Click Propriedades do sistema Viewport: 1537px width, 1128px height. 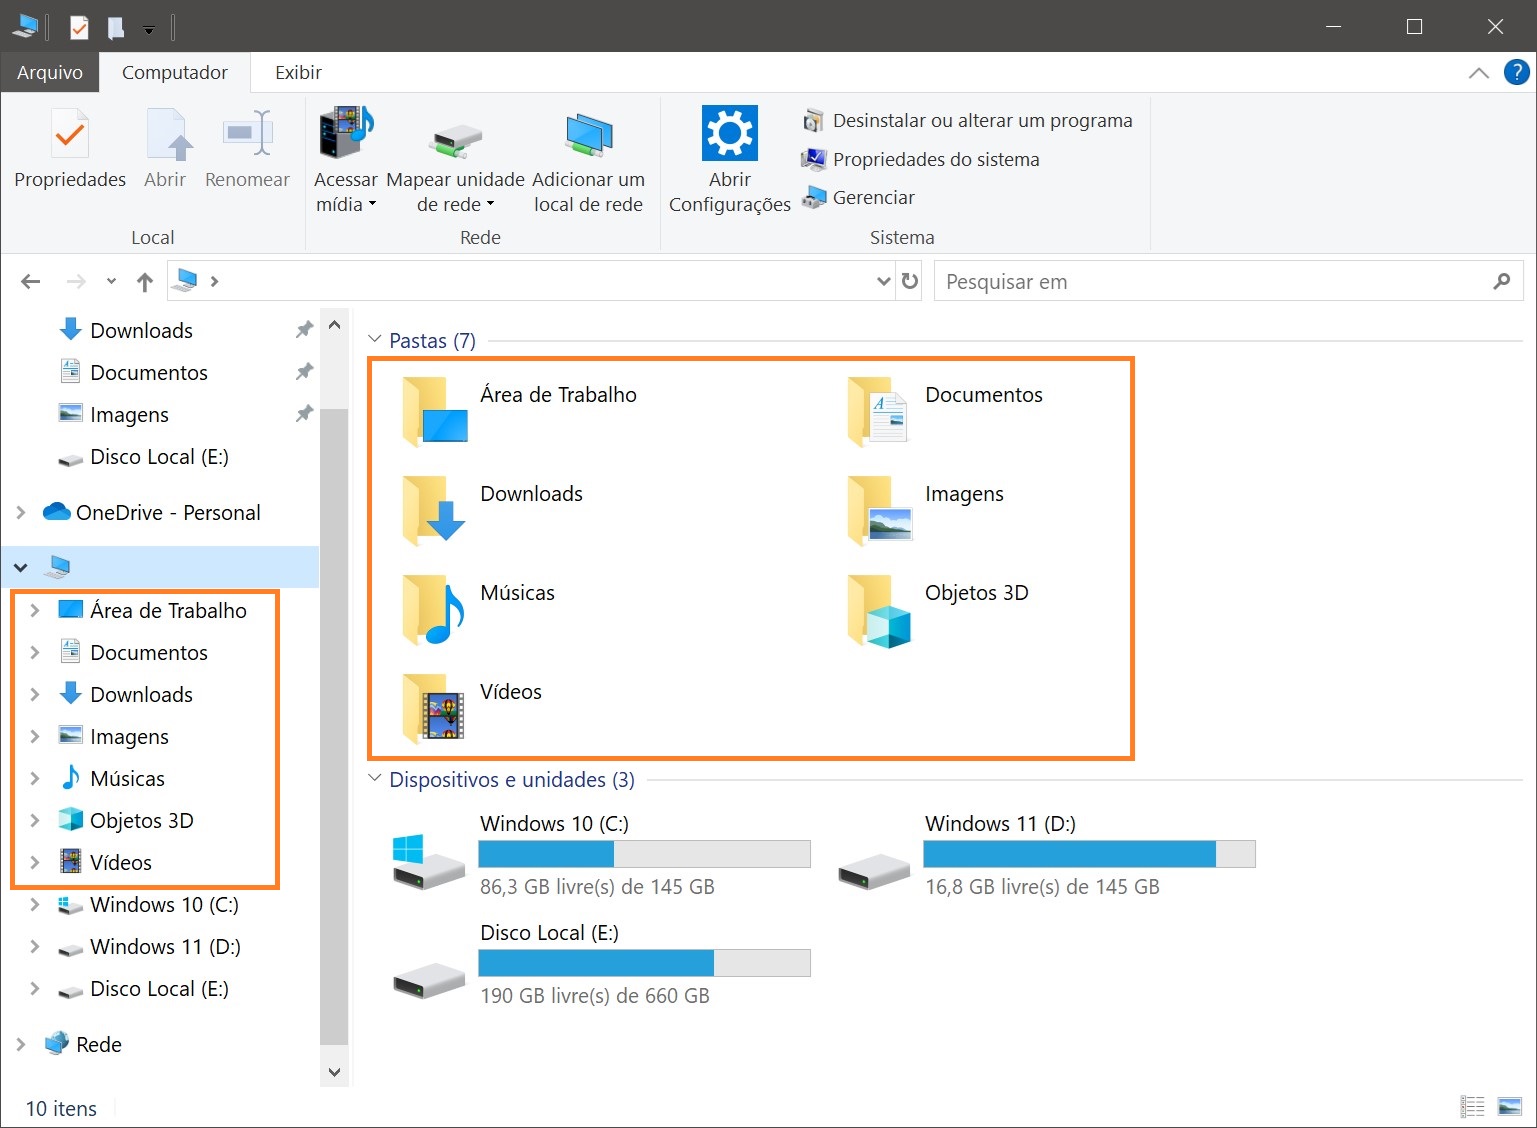pyautogui.click(x=935, y=159)
